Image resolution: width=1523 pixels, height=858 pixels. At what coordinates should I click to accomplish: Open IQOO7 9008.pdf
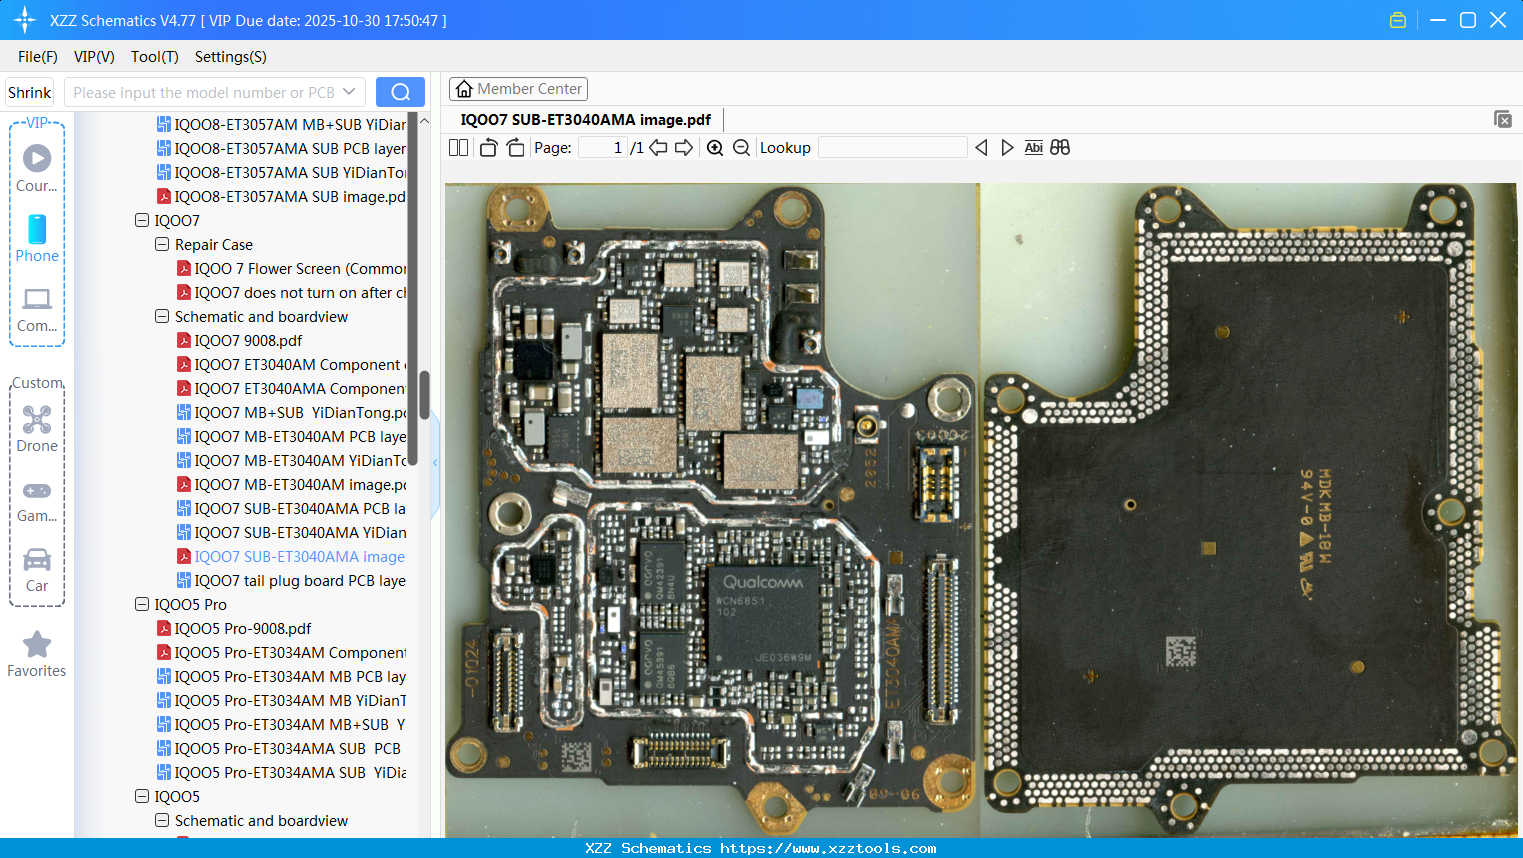[248, 340]
